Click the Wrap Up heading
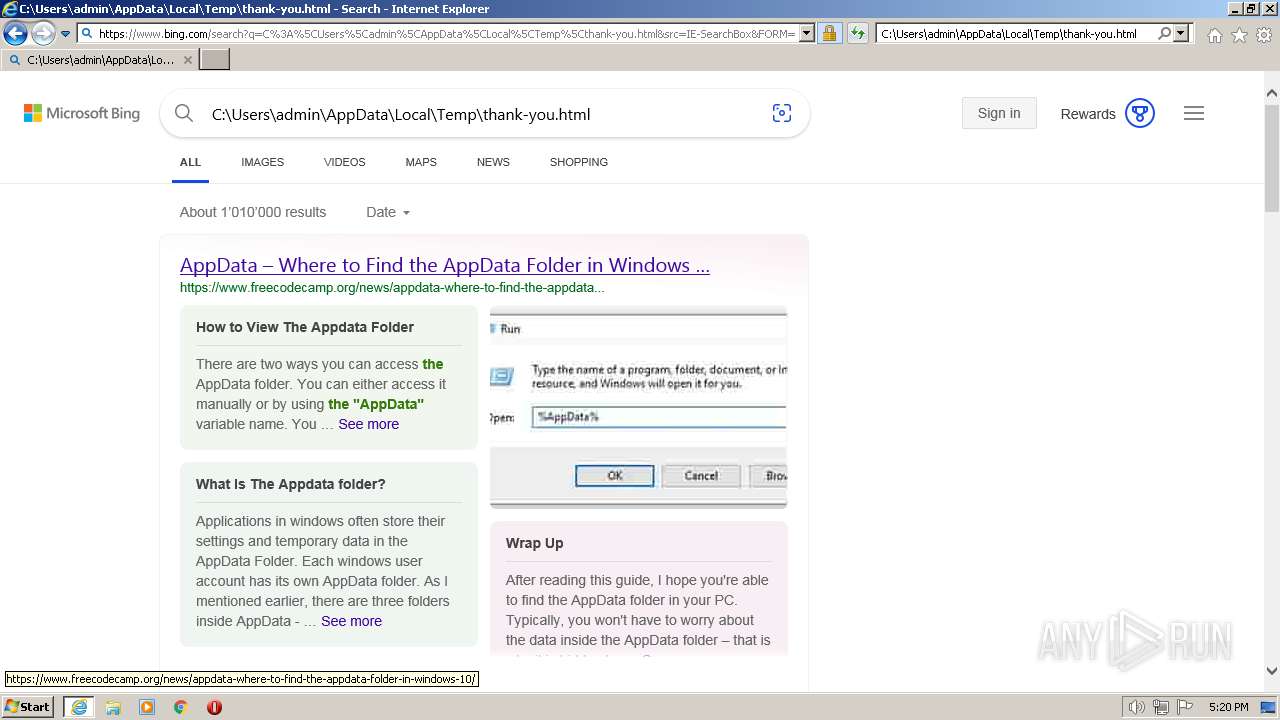 pyautogui.click(x=534, y=543)
